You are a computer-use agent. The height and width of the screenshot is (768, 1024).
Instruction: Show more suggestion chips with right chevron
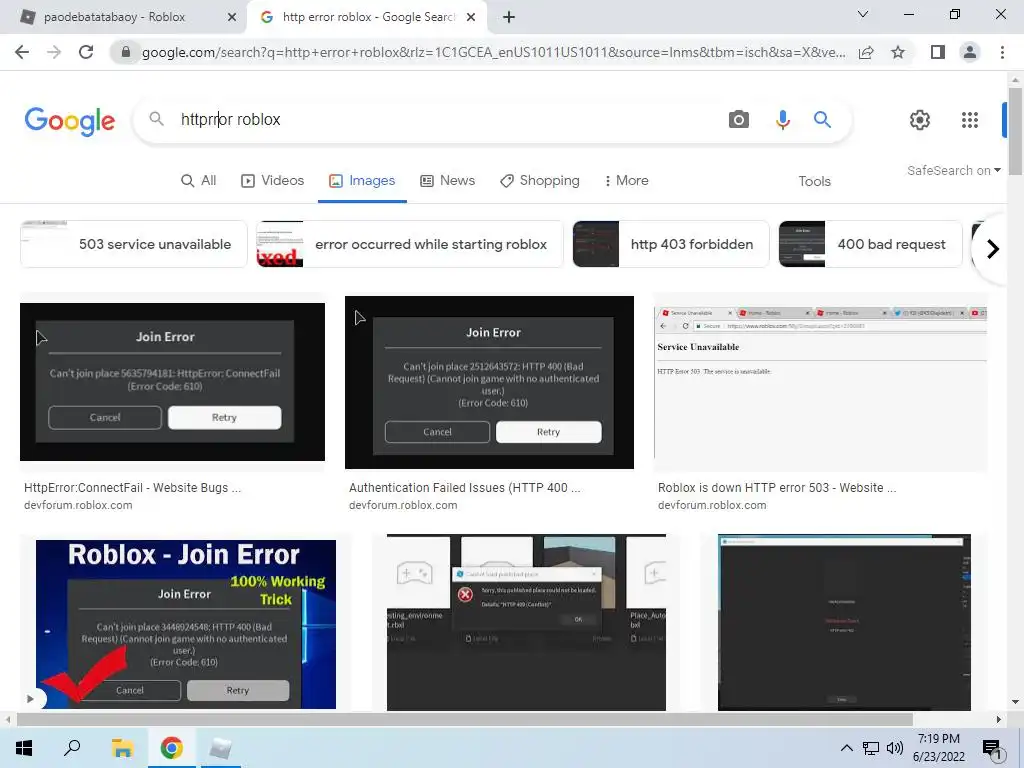(992, 249)
